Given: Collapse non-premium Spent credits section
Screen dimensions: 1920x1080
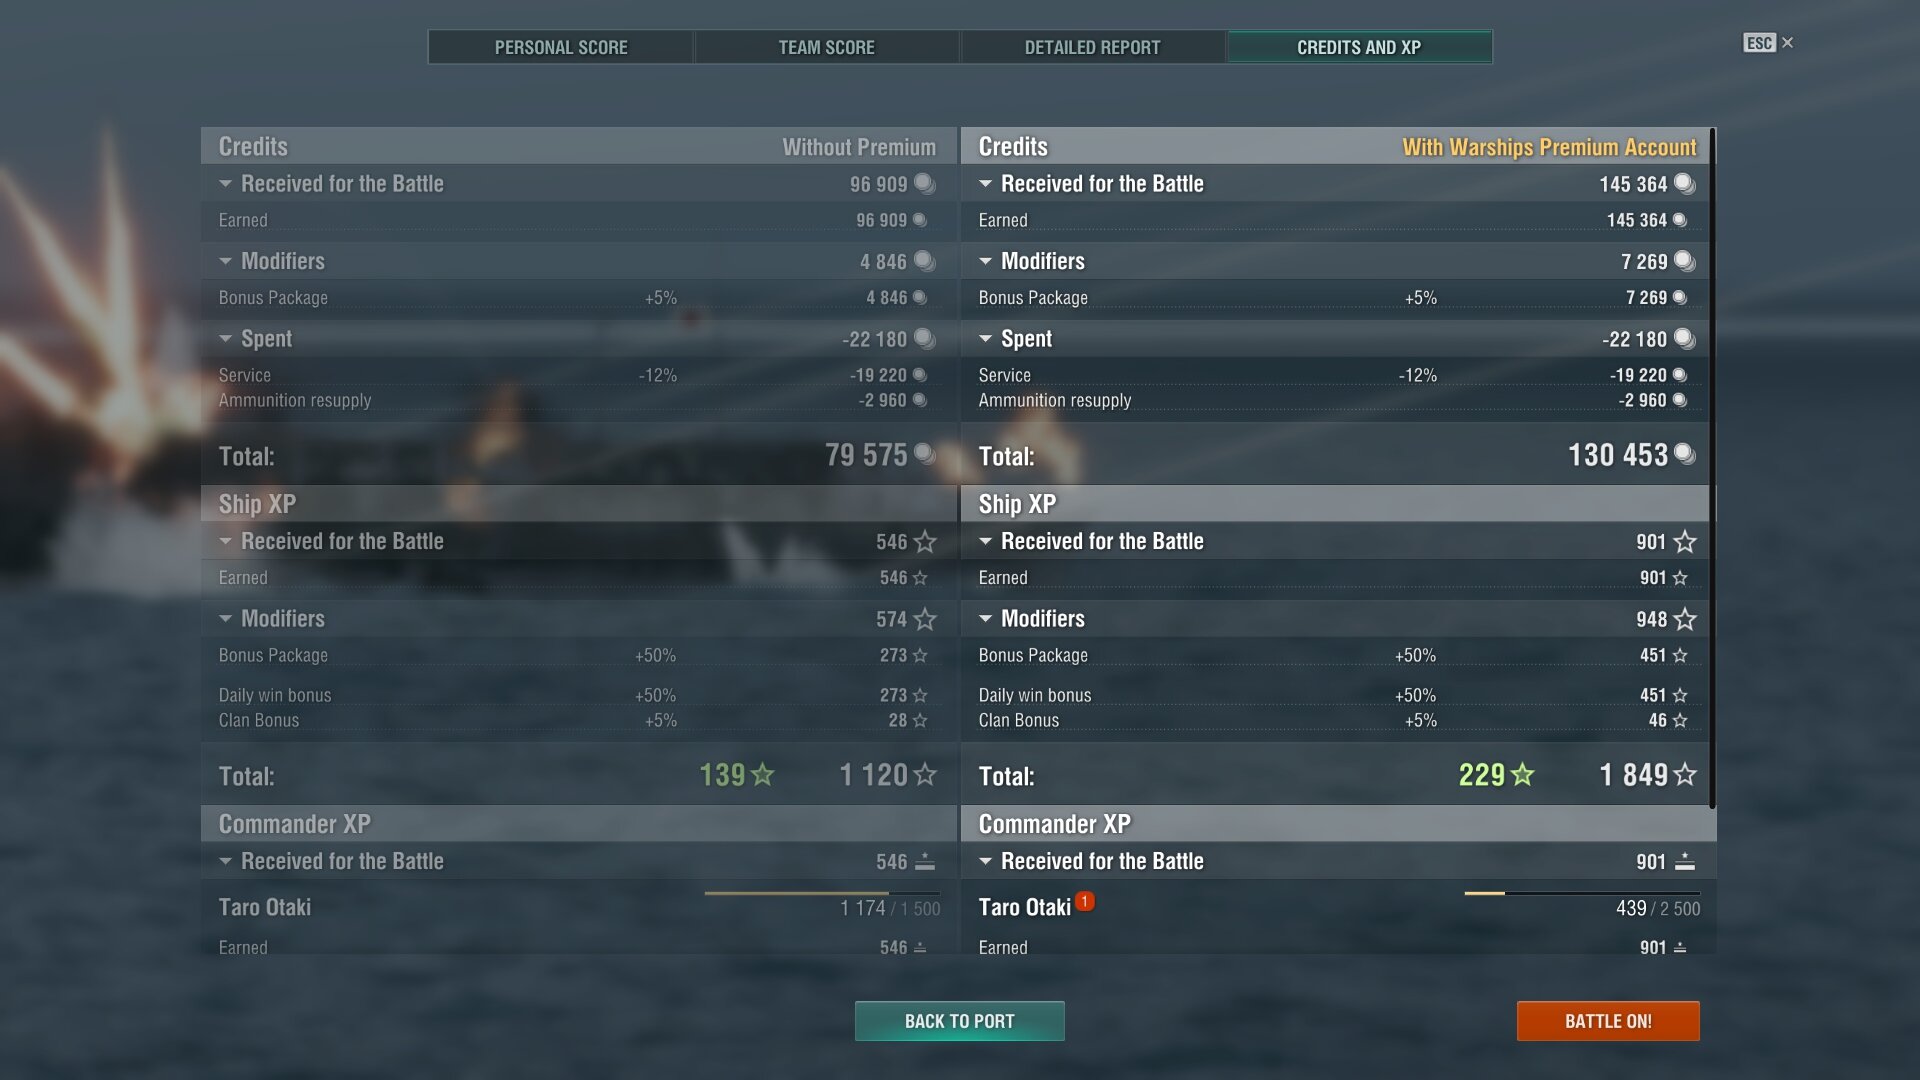Looking at the screenshot, I should tap(226, 339).
